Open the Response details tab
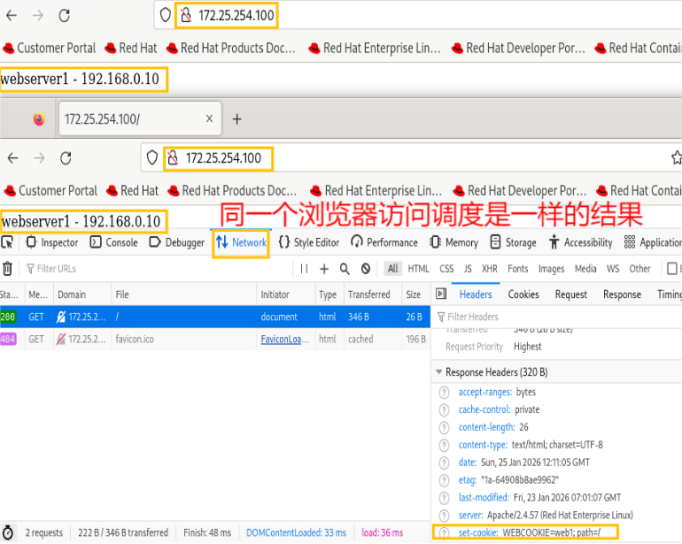The image size is (682, 544). click(x=622, y=294)
